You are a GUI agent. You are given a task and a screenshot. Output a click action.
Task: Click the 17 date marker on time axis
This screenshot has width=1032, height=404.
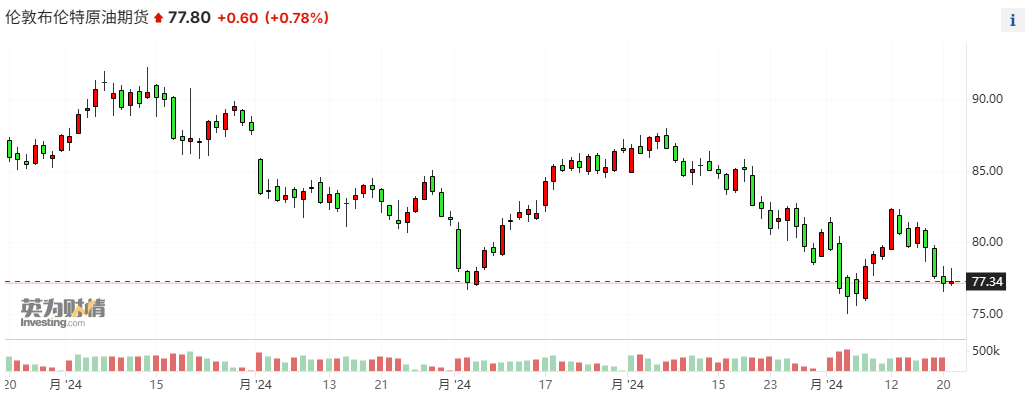click(546, 385)
